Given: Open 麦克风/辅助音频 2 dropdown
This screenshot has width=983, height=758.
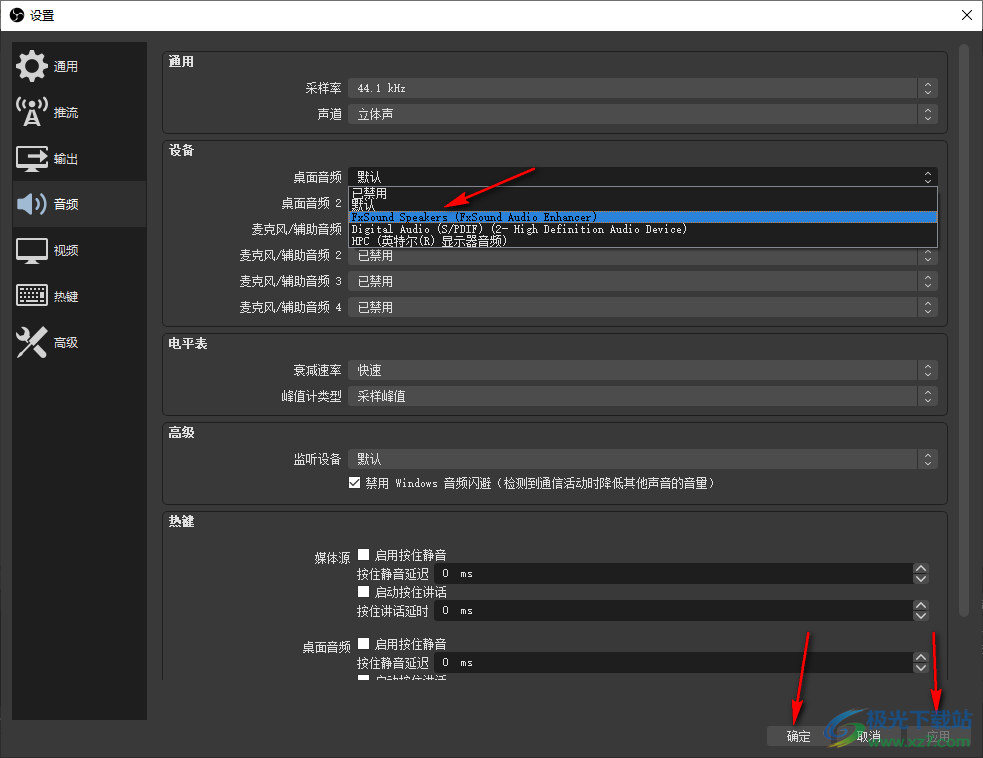Looking at the screenshot, I should click(643, 256).
